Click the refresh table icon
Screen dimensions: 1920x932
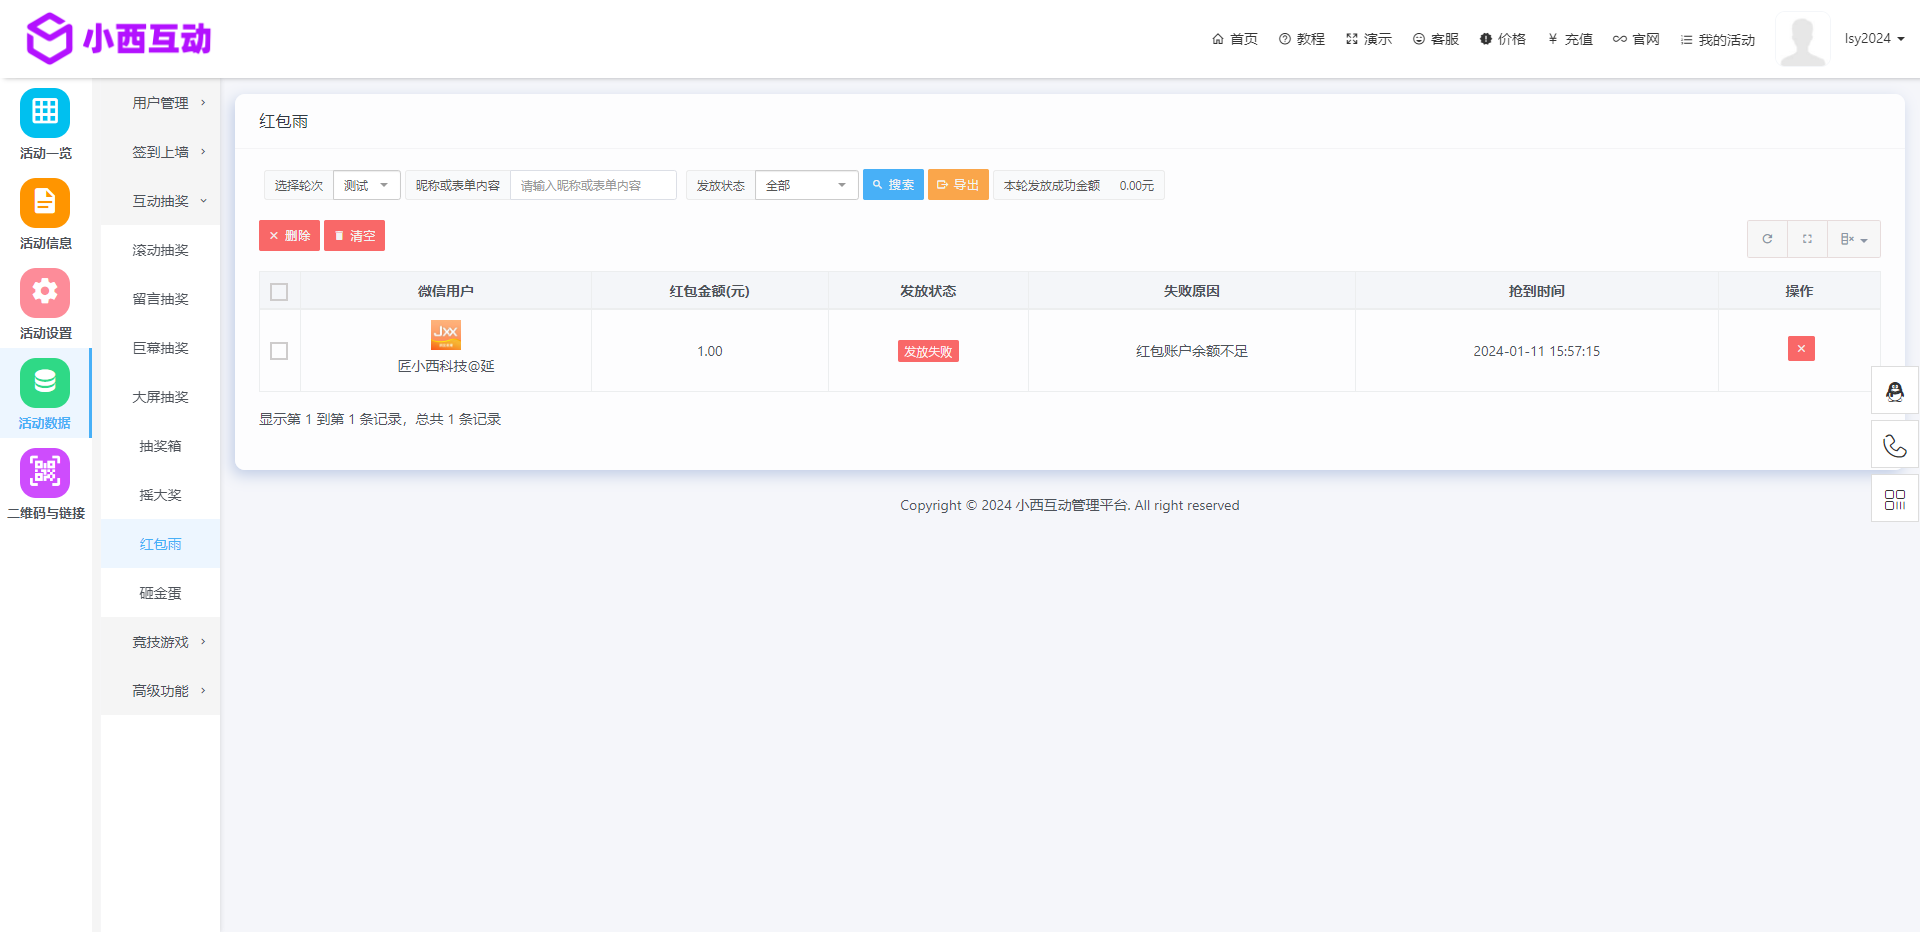[x=1767, y=239]
